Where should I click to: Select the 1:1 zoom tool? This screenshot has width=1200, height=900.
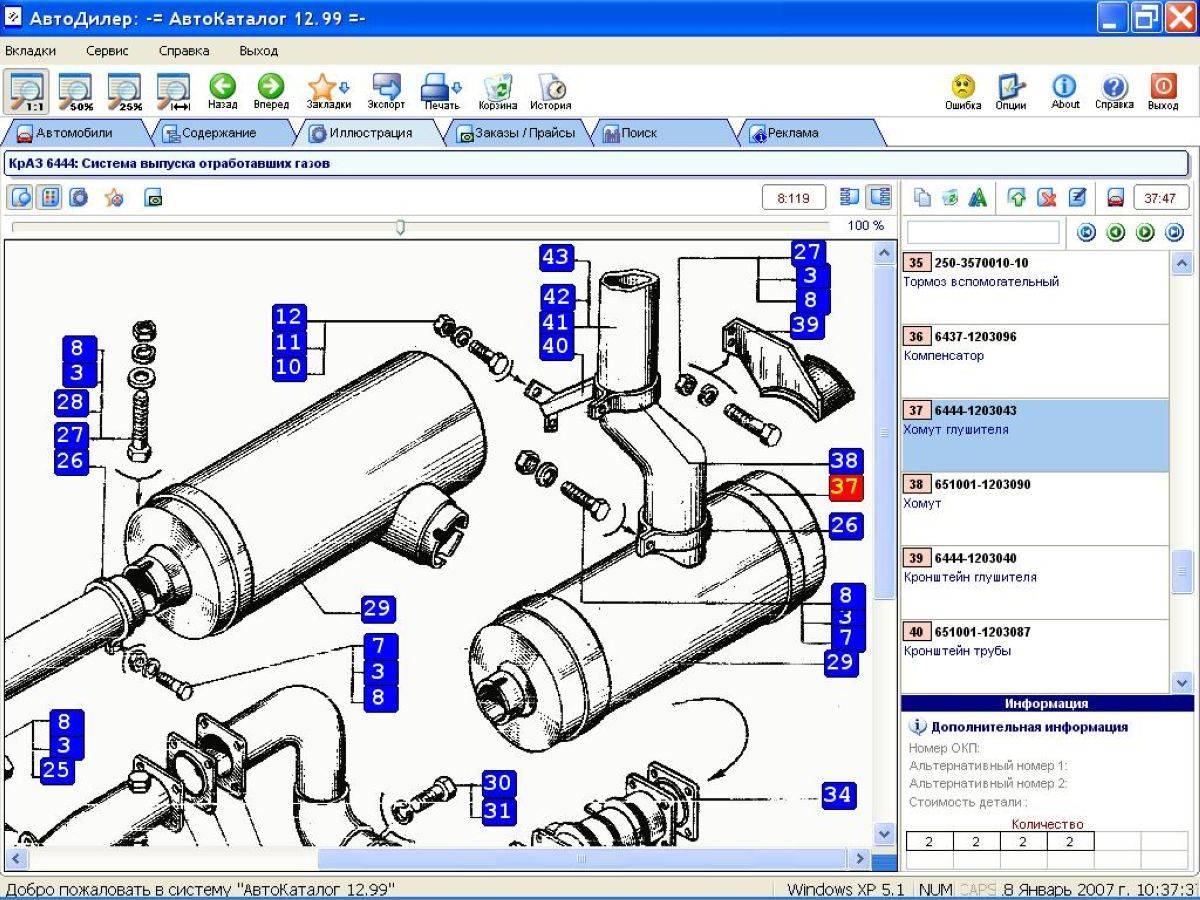click(x=27, y=91)
